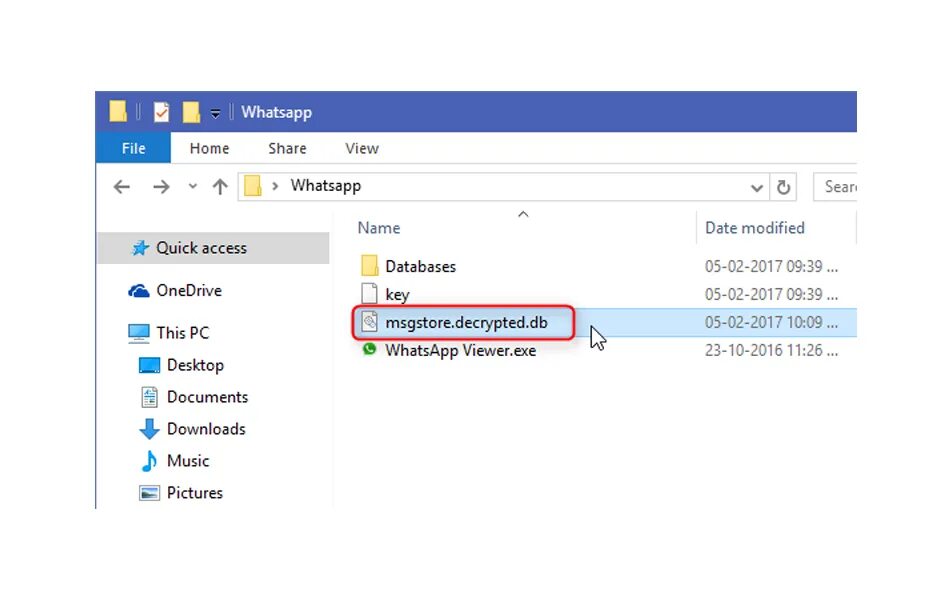Select This PC in the navigation pane
The image size is (952, 600).
[182, 333]
